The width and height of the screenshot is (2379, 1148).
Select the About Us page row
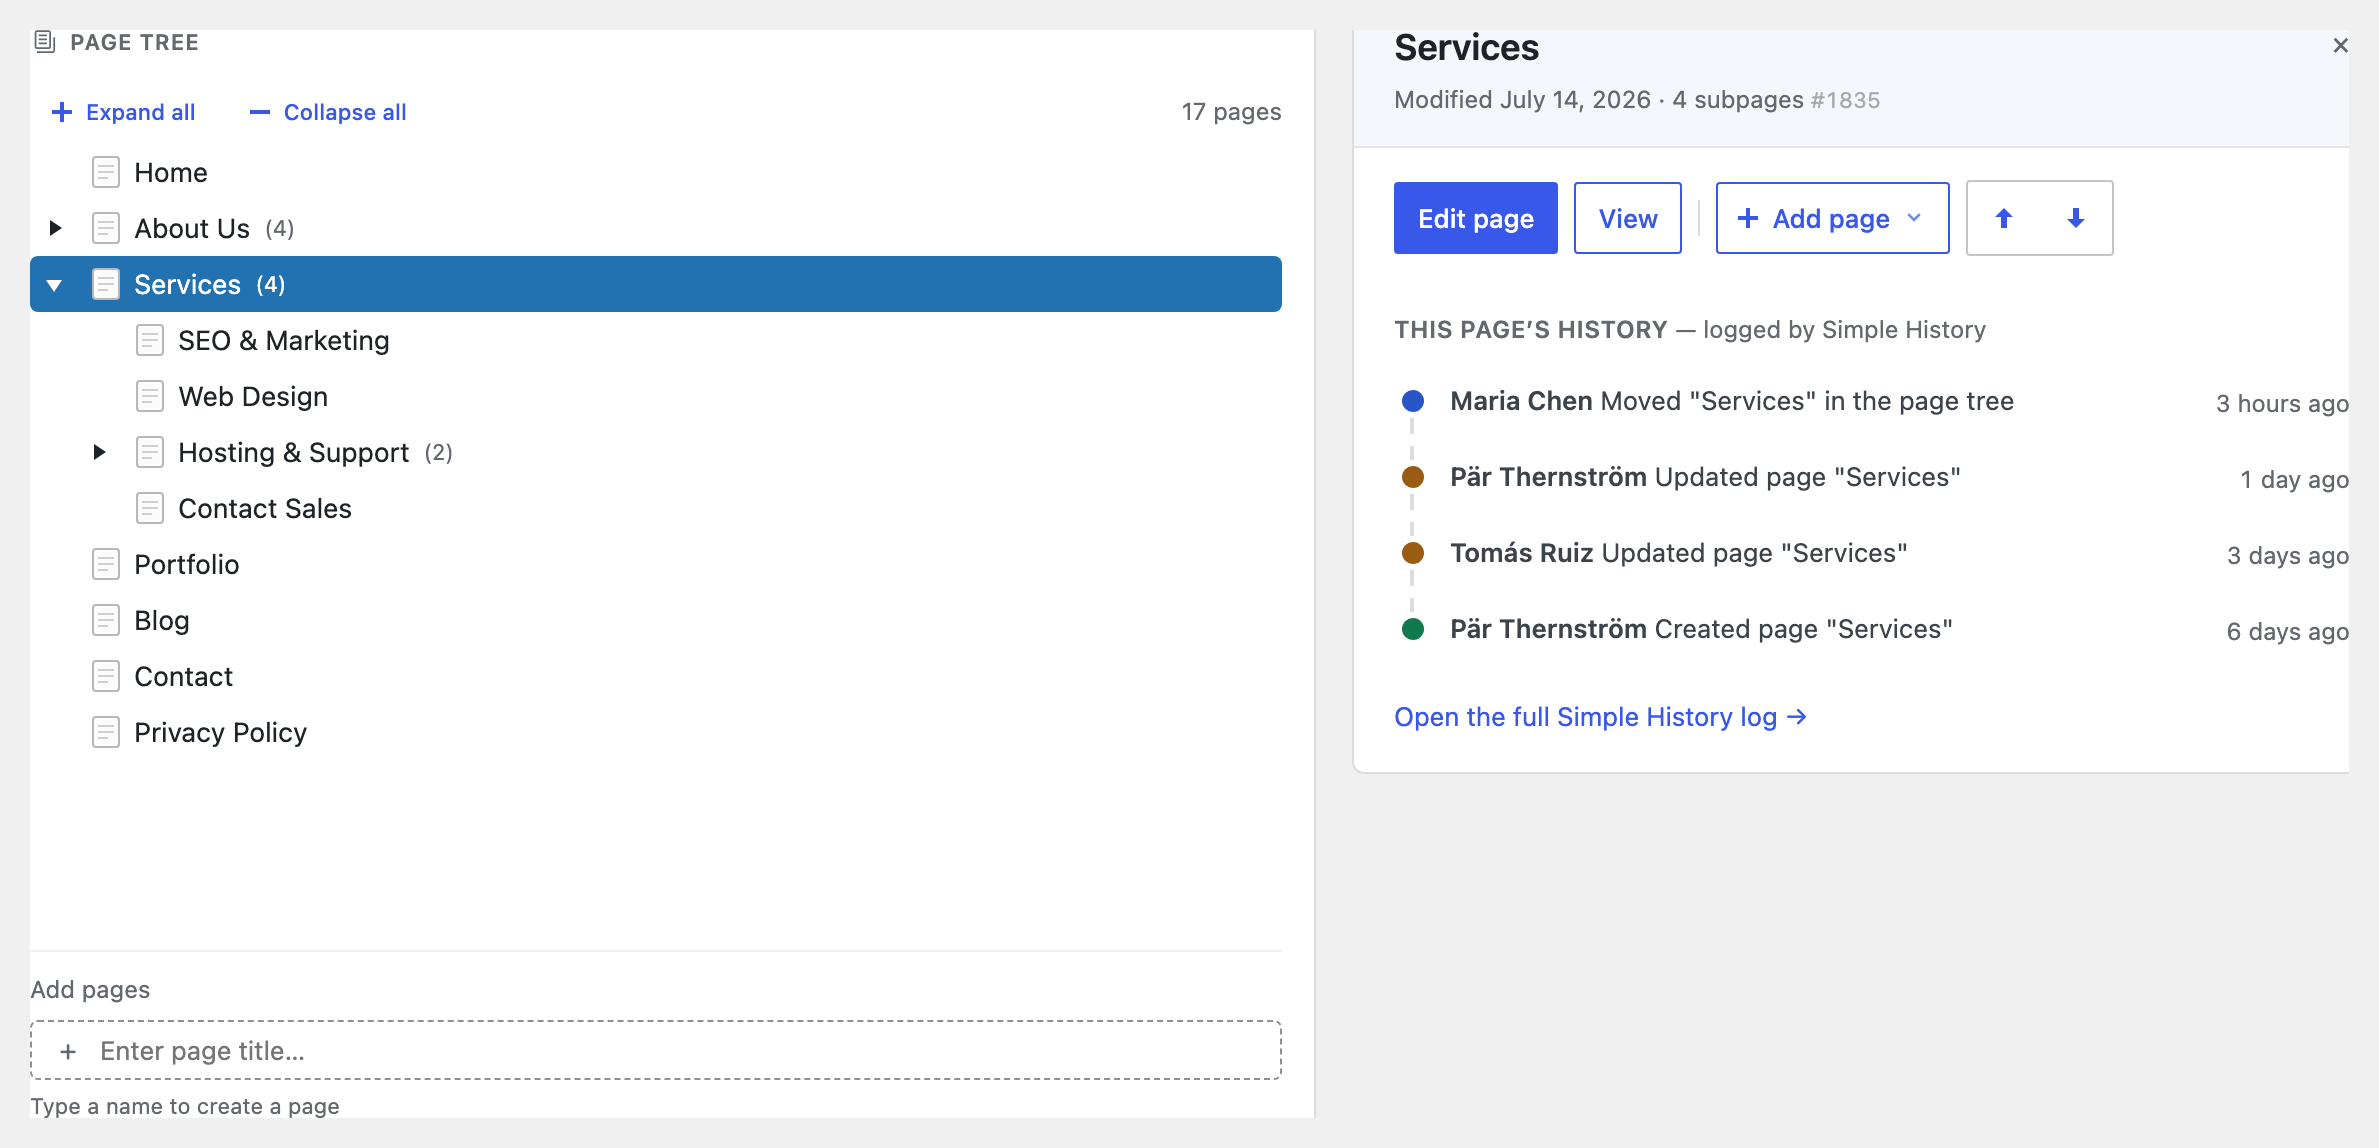[655, 228]
